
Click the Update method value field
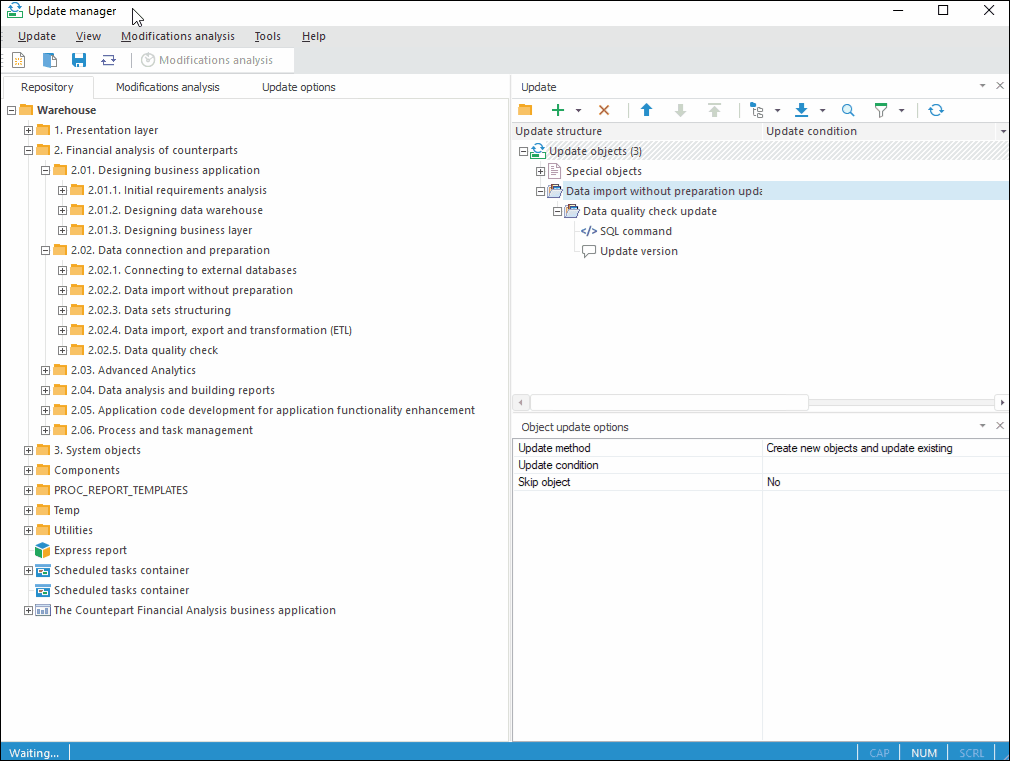point(884,448)
